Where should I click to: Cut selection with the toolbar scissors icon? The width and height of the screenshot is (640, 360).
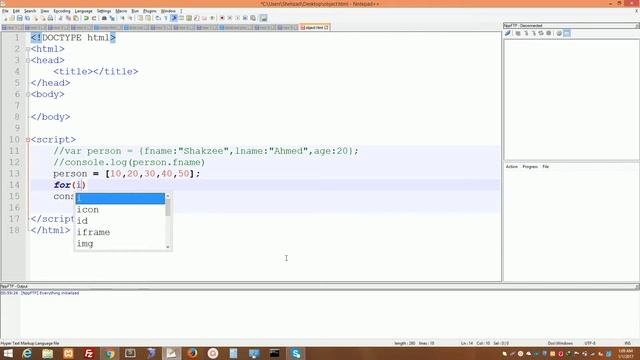click(60, 18)
